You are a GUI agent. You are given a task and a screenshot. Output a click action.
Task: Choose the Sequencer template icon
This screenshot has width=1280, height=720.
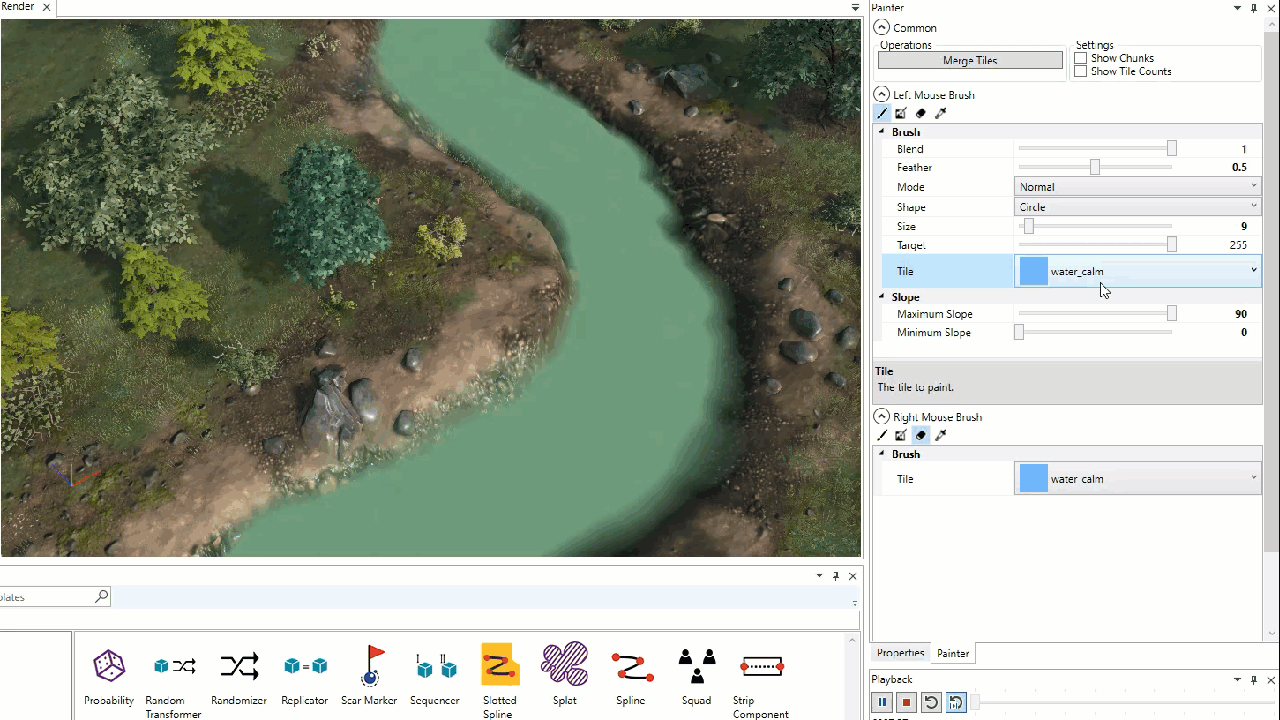tap(435, 666)
